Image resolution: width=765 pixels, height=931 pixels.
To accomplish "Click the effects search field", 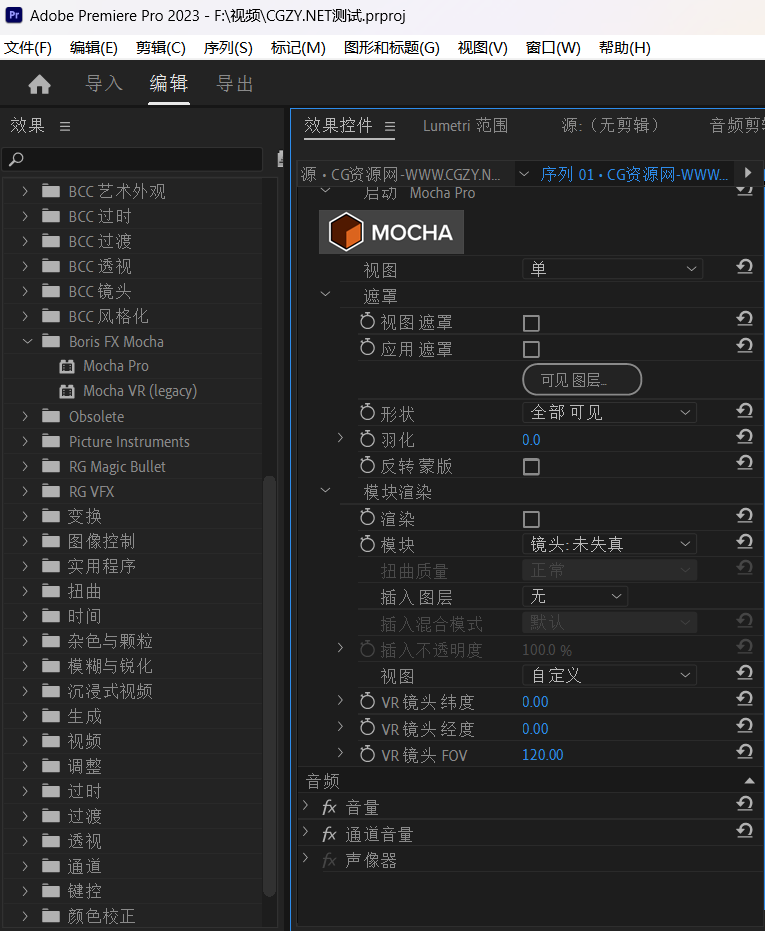I will 132,159.
